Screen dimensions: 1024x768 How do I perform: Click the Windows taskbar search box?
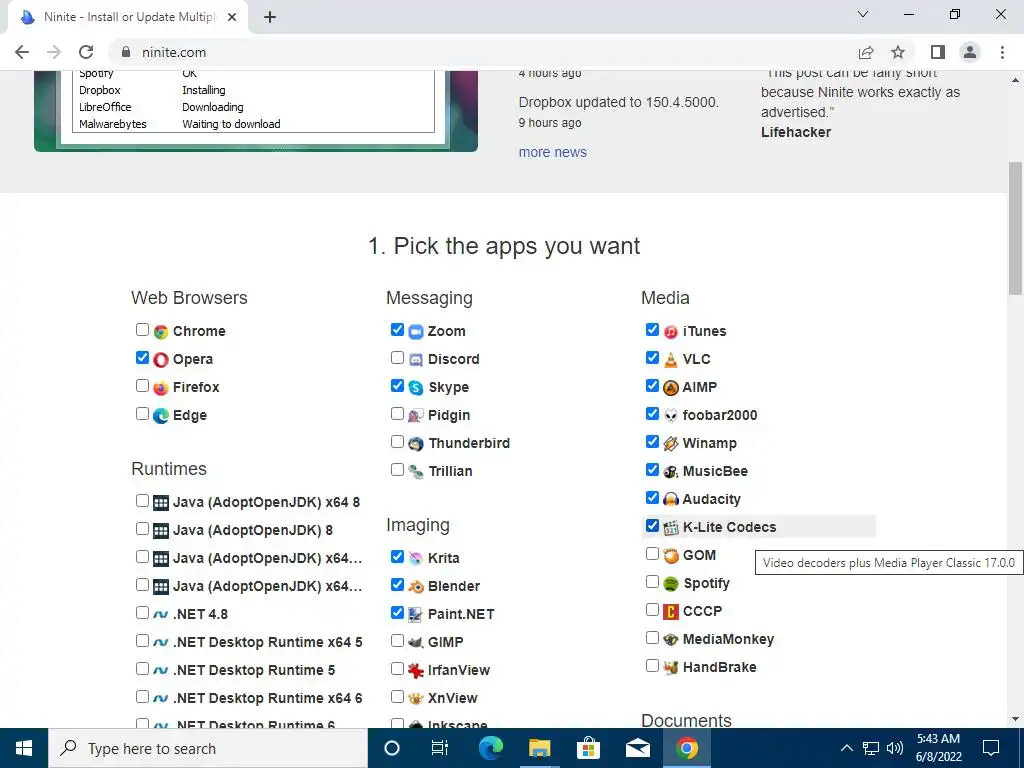(x=208, y=748)
